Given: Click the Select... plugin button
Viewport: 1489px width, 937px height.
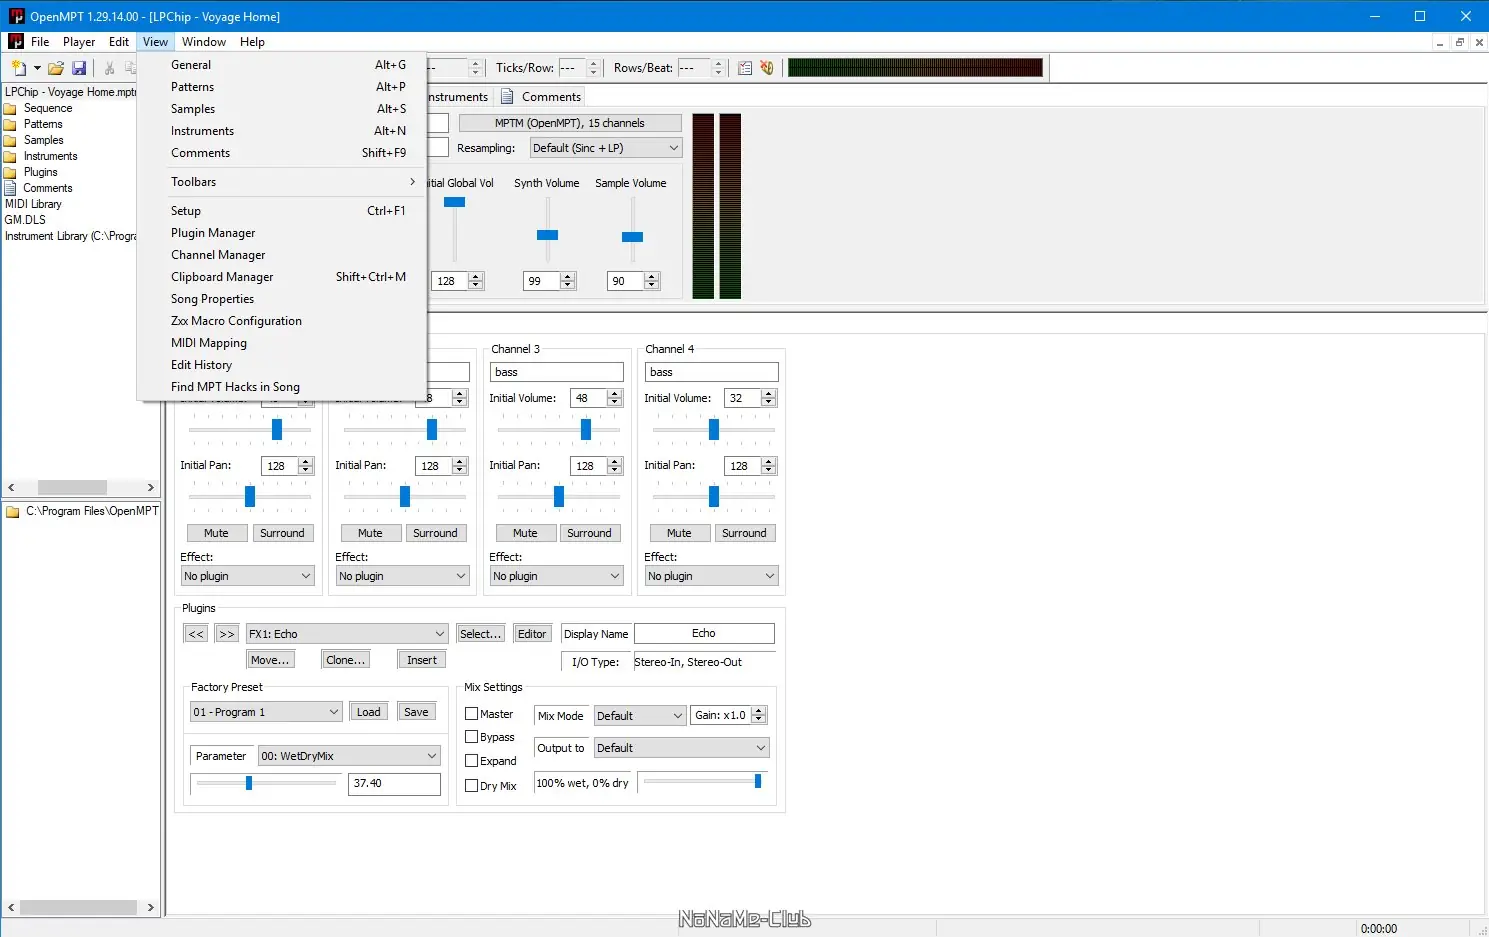Looking at the screenshot, I should [x=480, y=634].
